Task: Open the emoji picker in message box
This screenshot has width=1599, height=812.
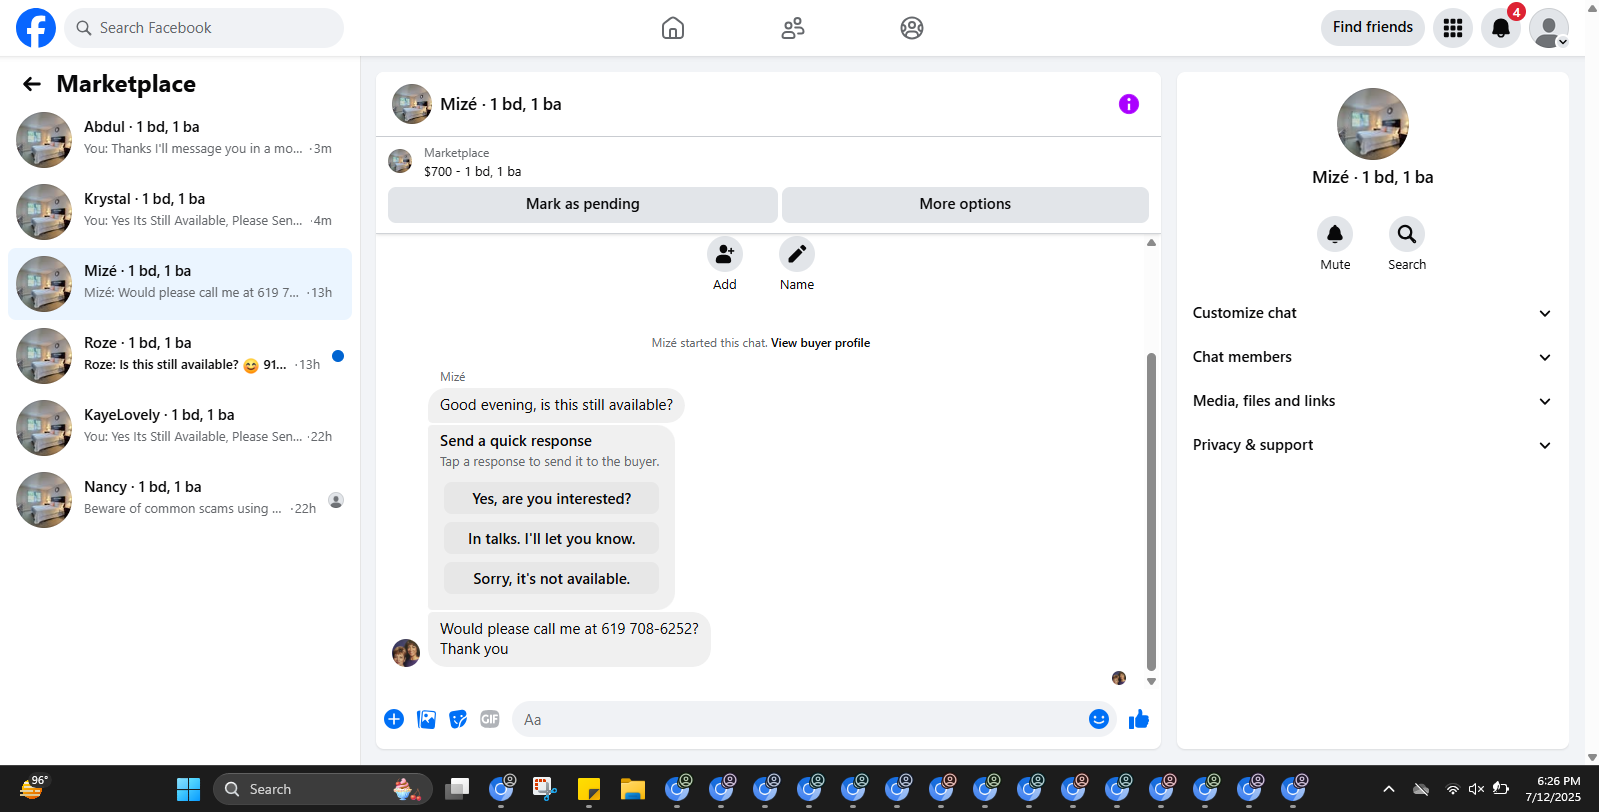Action: tap(1099, 719)
